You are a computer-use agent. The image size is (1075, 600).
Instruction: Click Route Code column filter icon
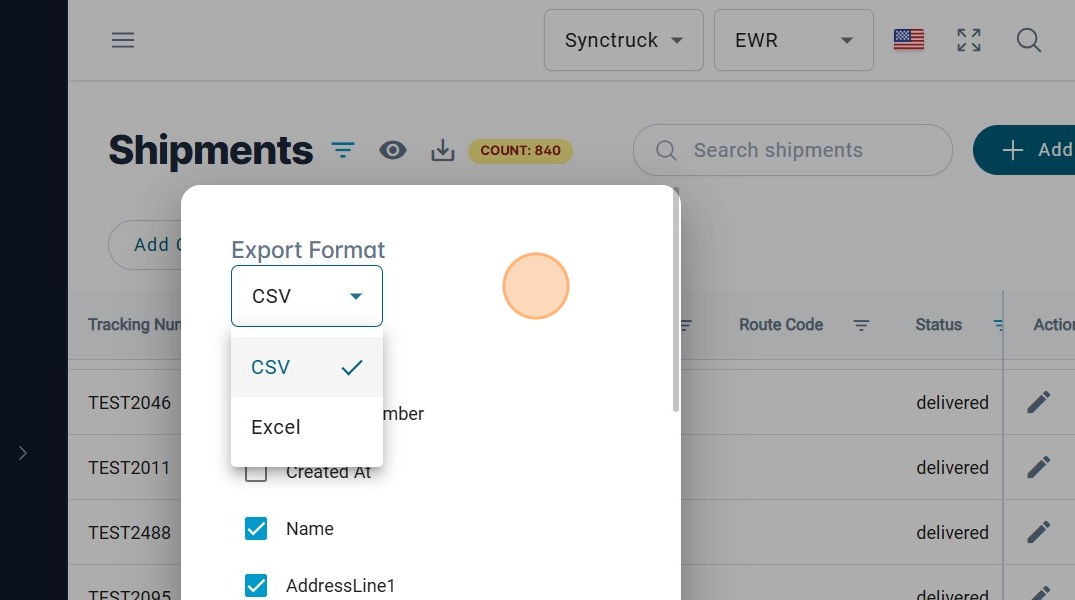[861, 325]
